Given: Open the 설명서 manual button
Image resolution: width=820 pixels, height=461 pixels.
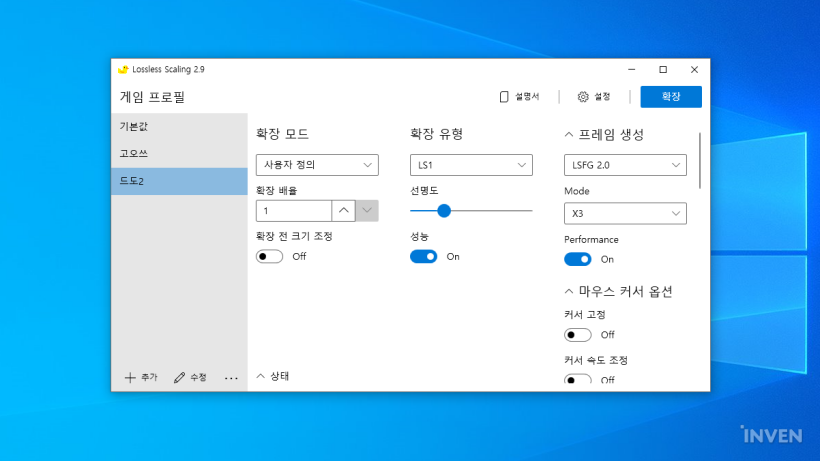Looking at the screenshot, I should 519,97.
